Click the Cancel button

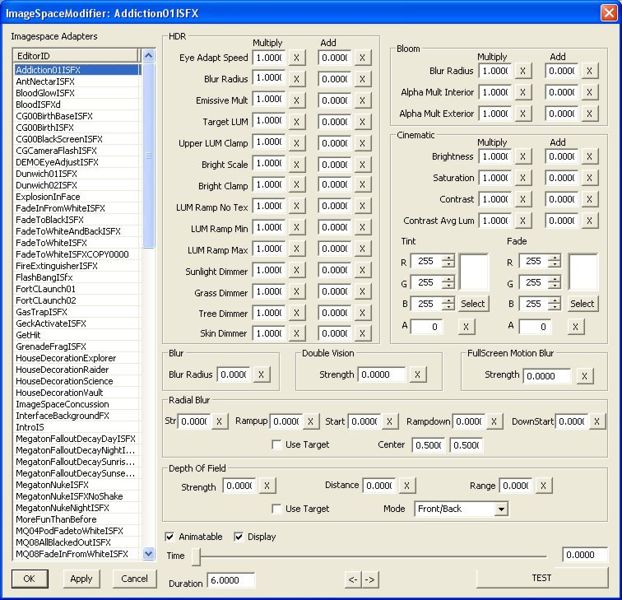tap(134, 579)
